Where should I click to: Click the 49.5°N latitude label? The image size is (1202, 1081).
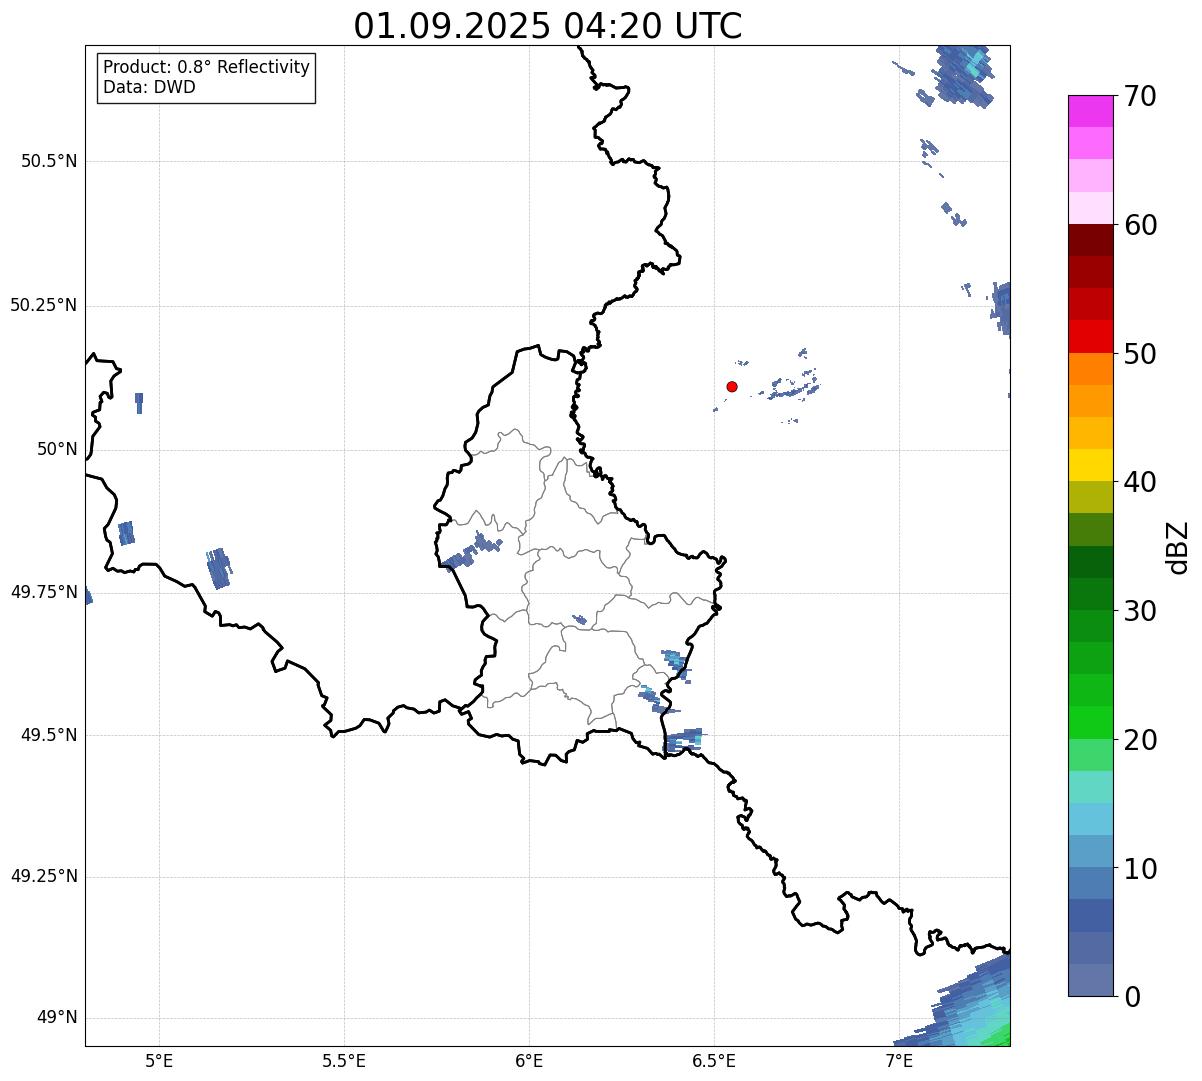tap(49, 735)
